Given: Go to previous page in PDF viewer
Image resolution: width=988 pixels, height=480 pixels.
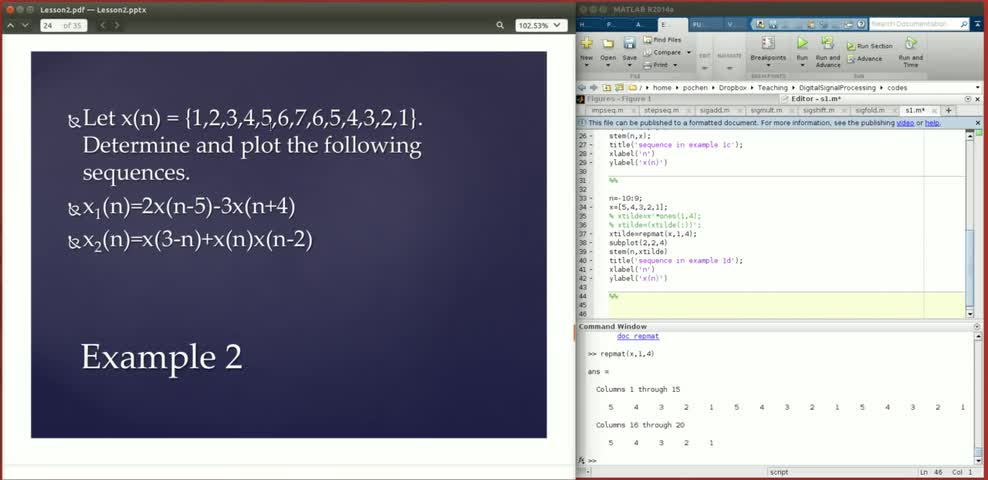Looking at the screenshot, I should (11, 25).
